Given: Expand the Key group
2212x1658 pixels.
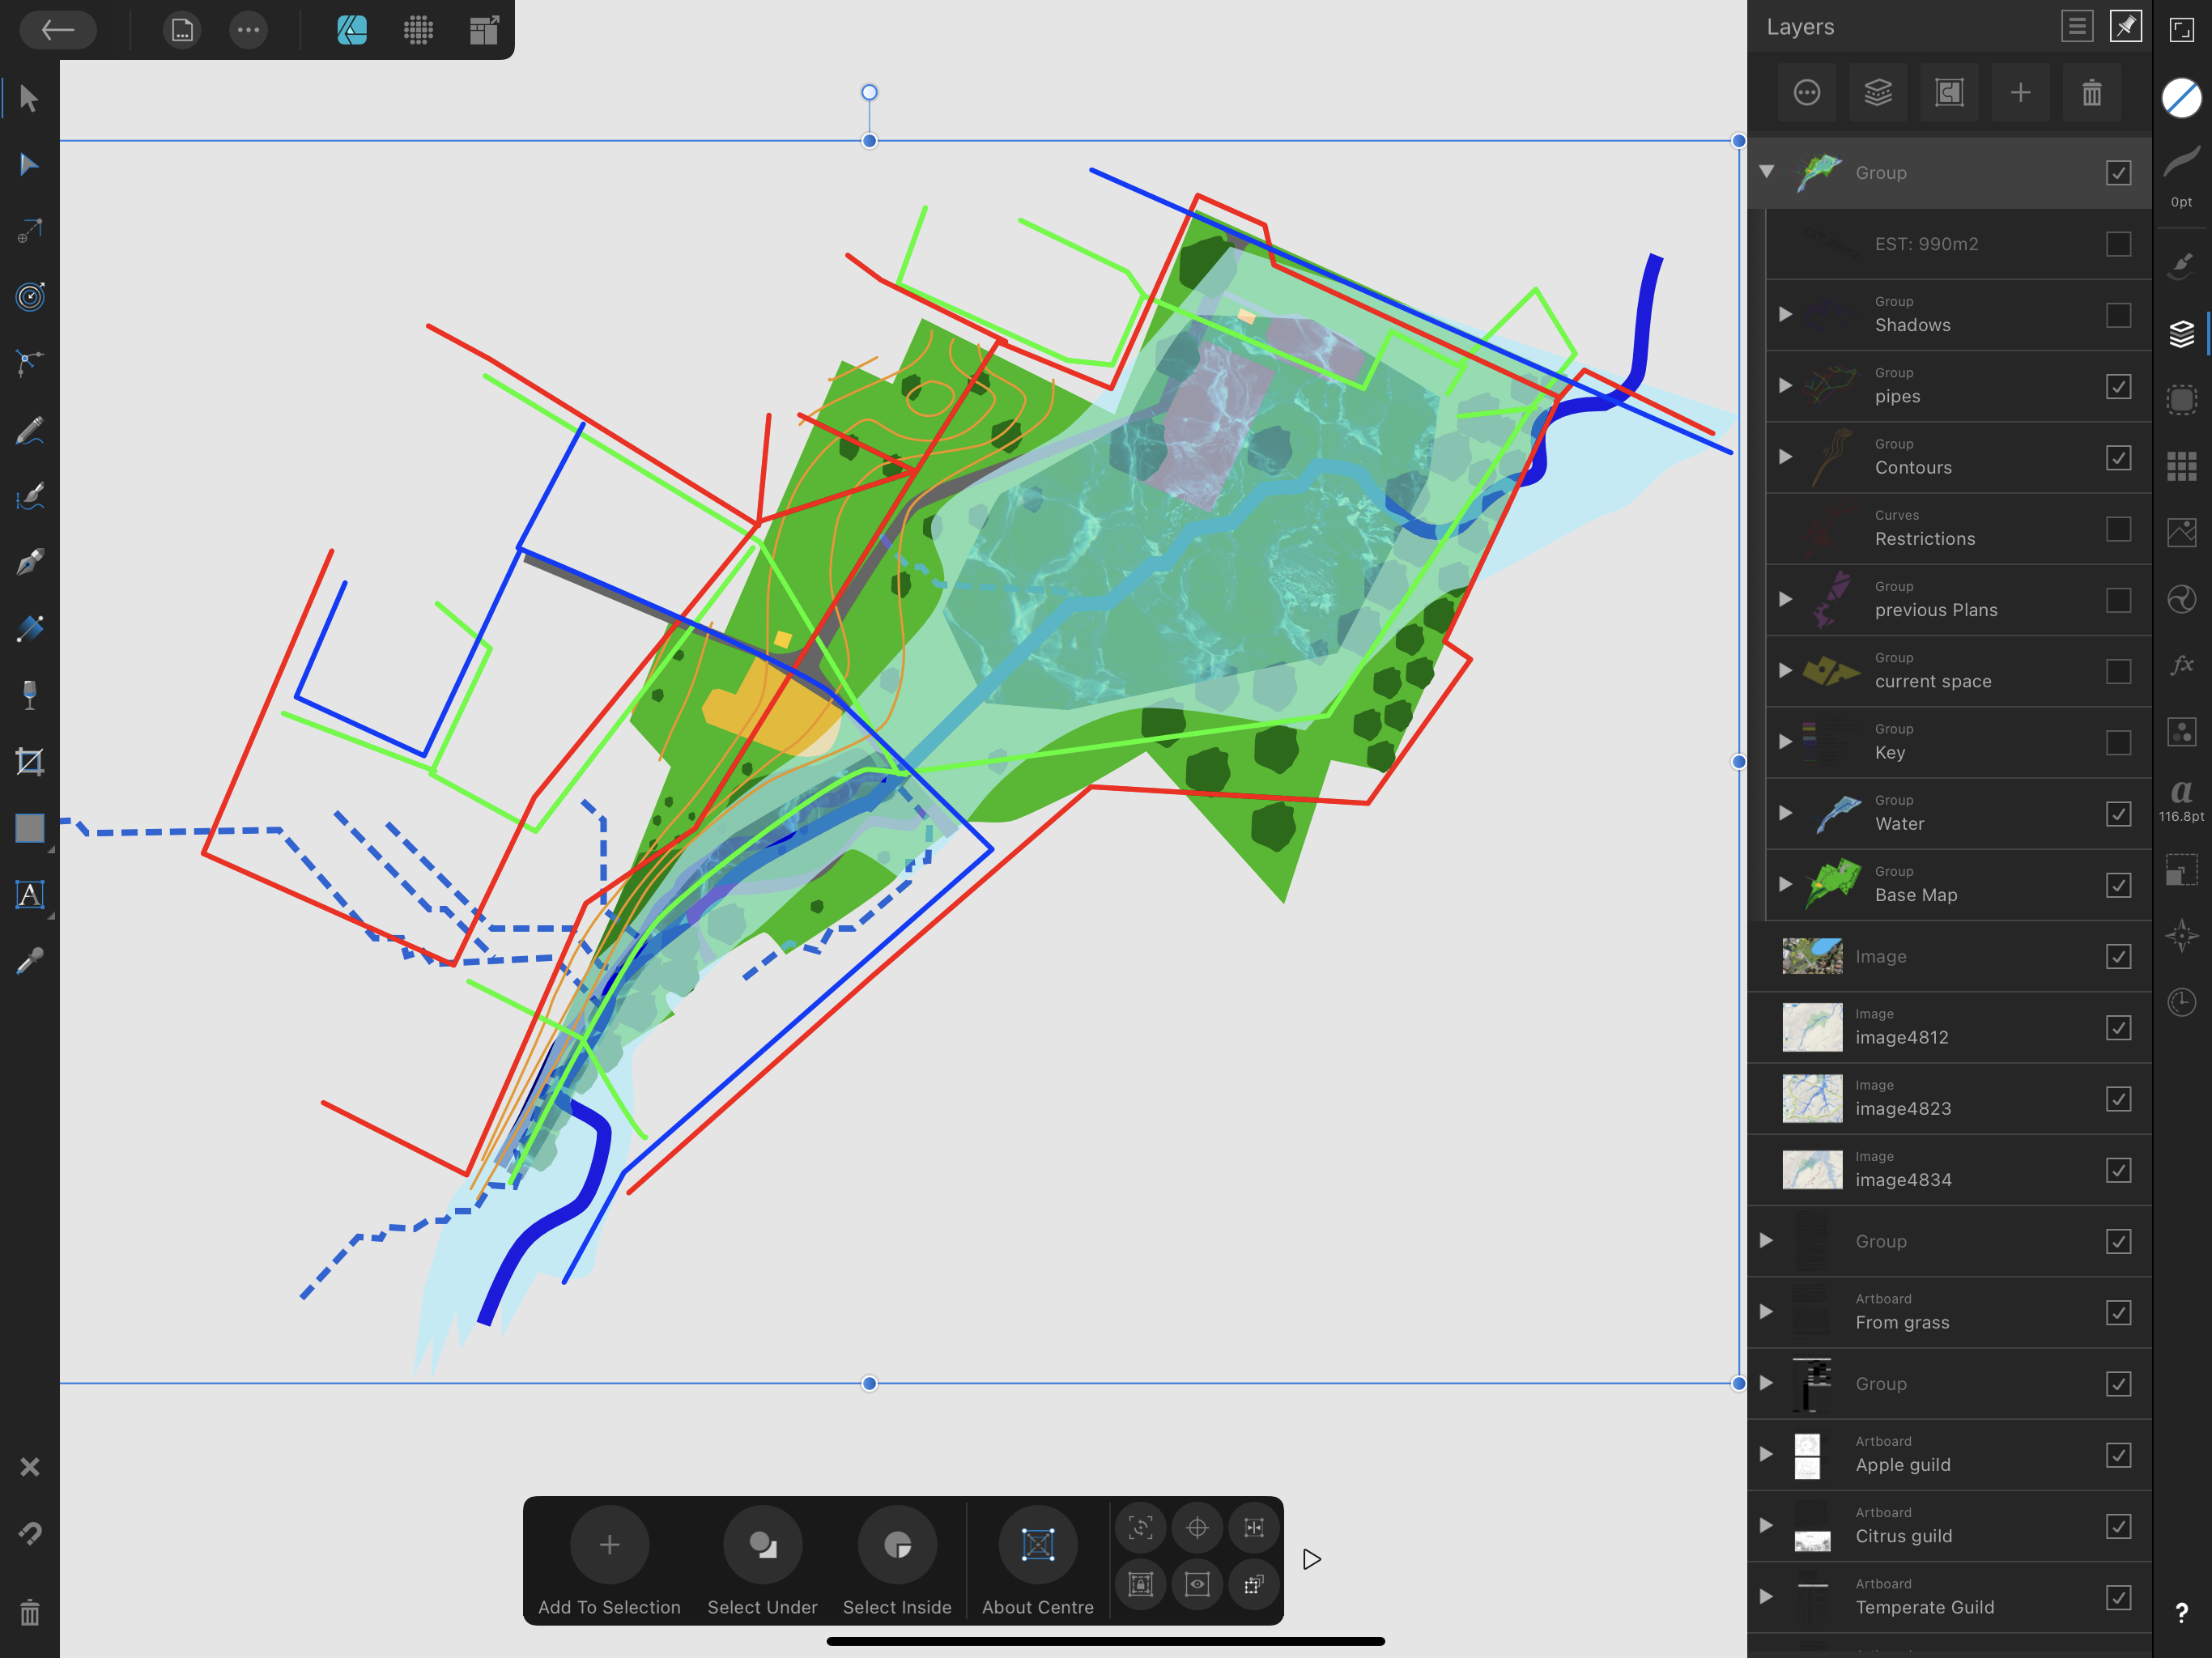Looking at the screenshot, I should pyautogui.click(x=1785, y=742).
